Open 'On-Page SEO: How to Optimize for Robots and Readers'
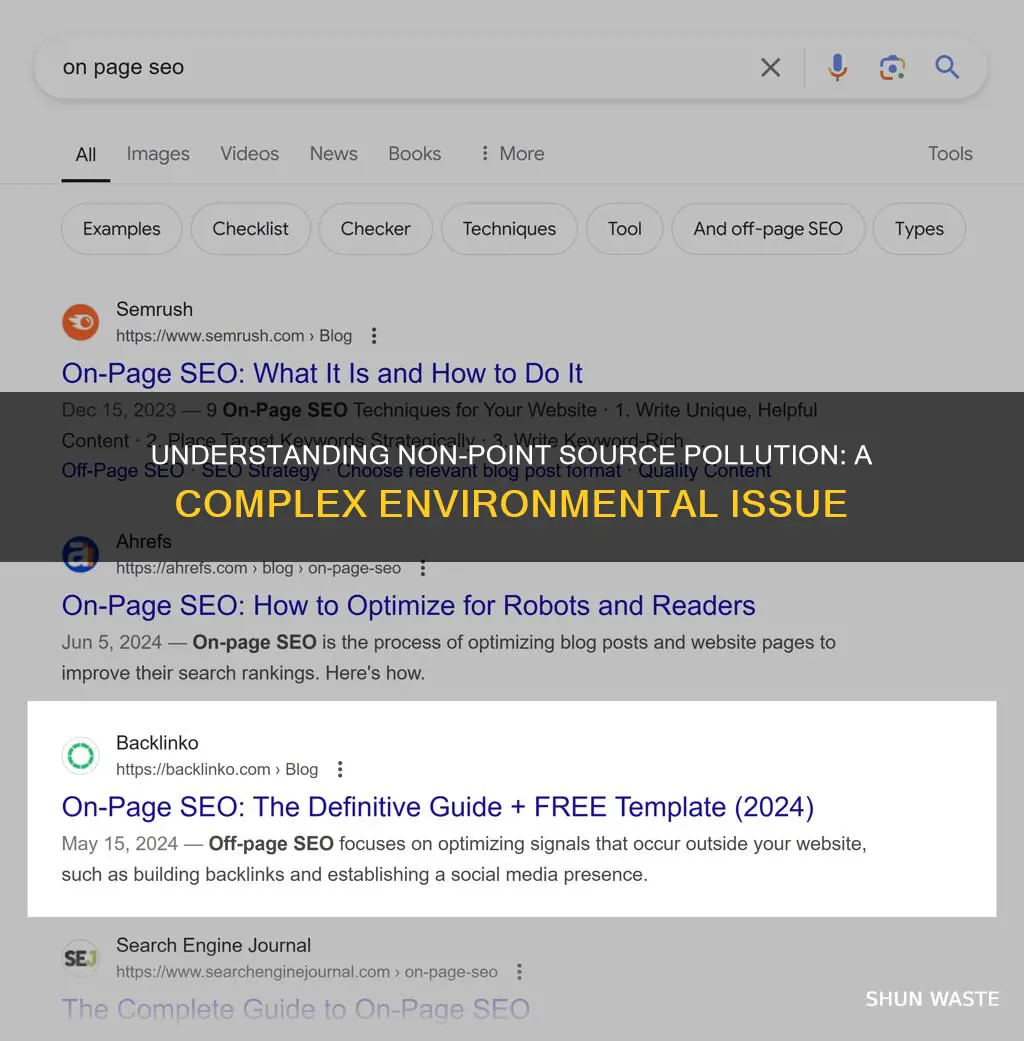This screenshot has width=1024, height=1041. (x=408, y=606)
